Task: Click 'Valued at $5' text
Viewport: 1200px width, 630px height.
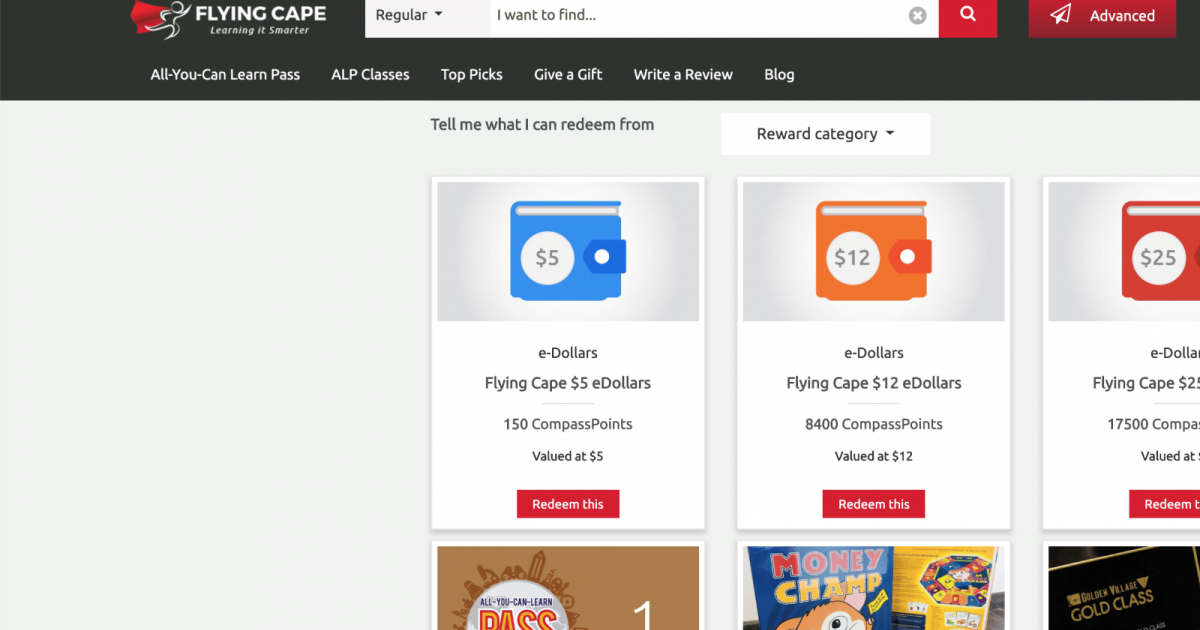Action: [568, 456]
